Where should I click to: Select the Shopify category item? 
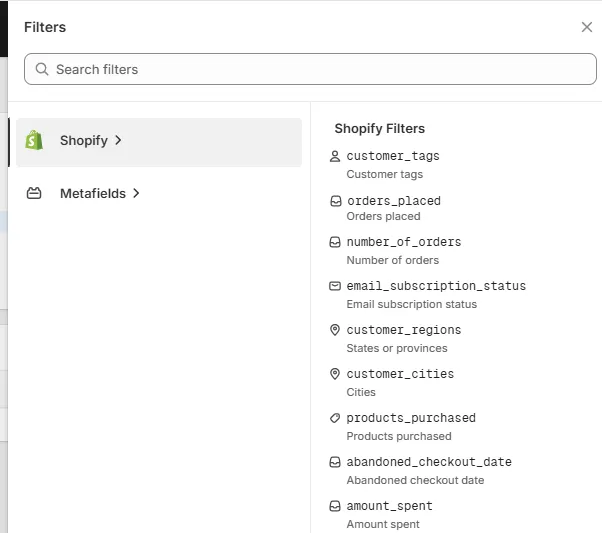159,142
